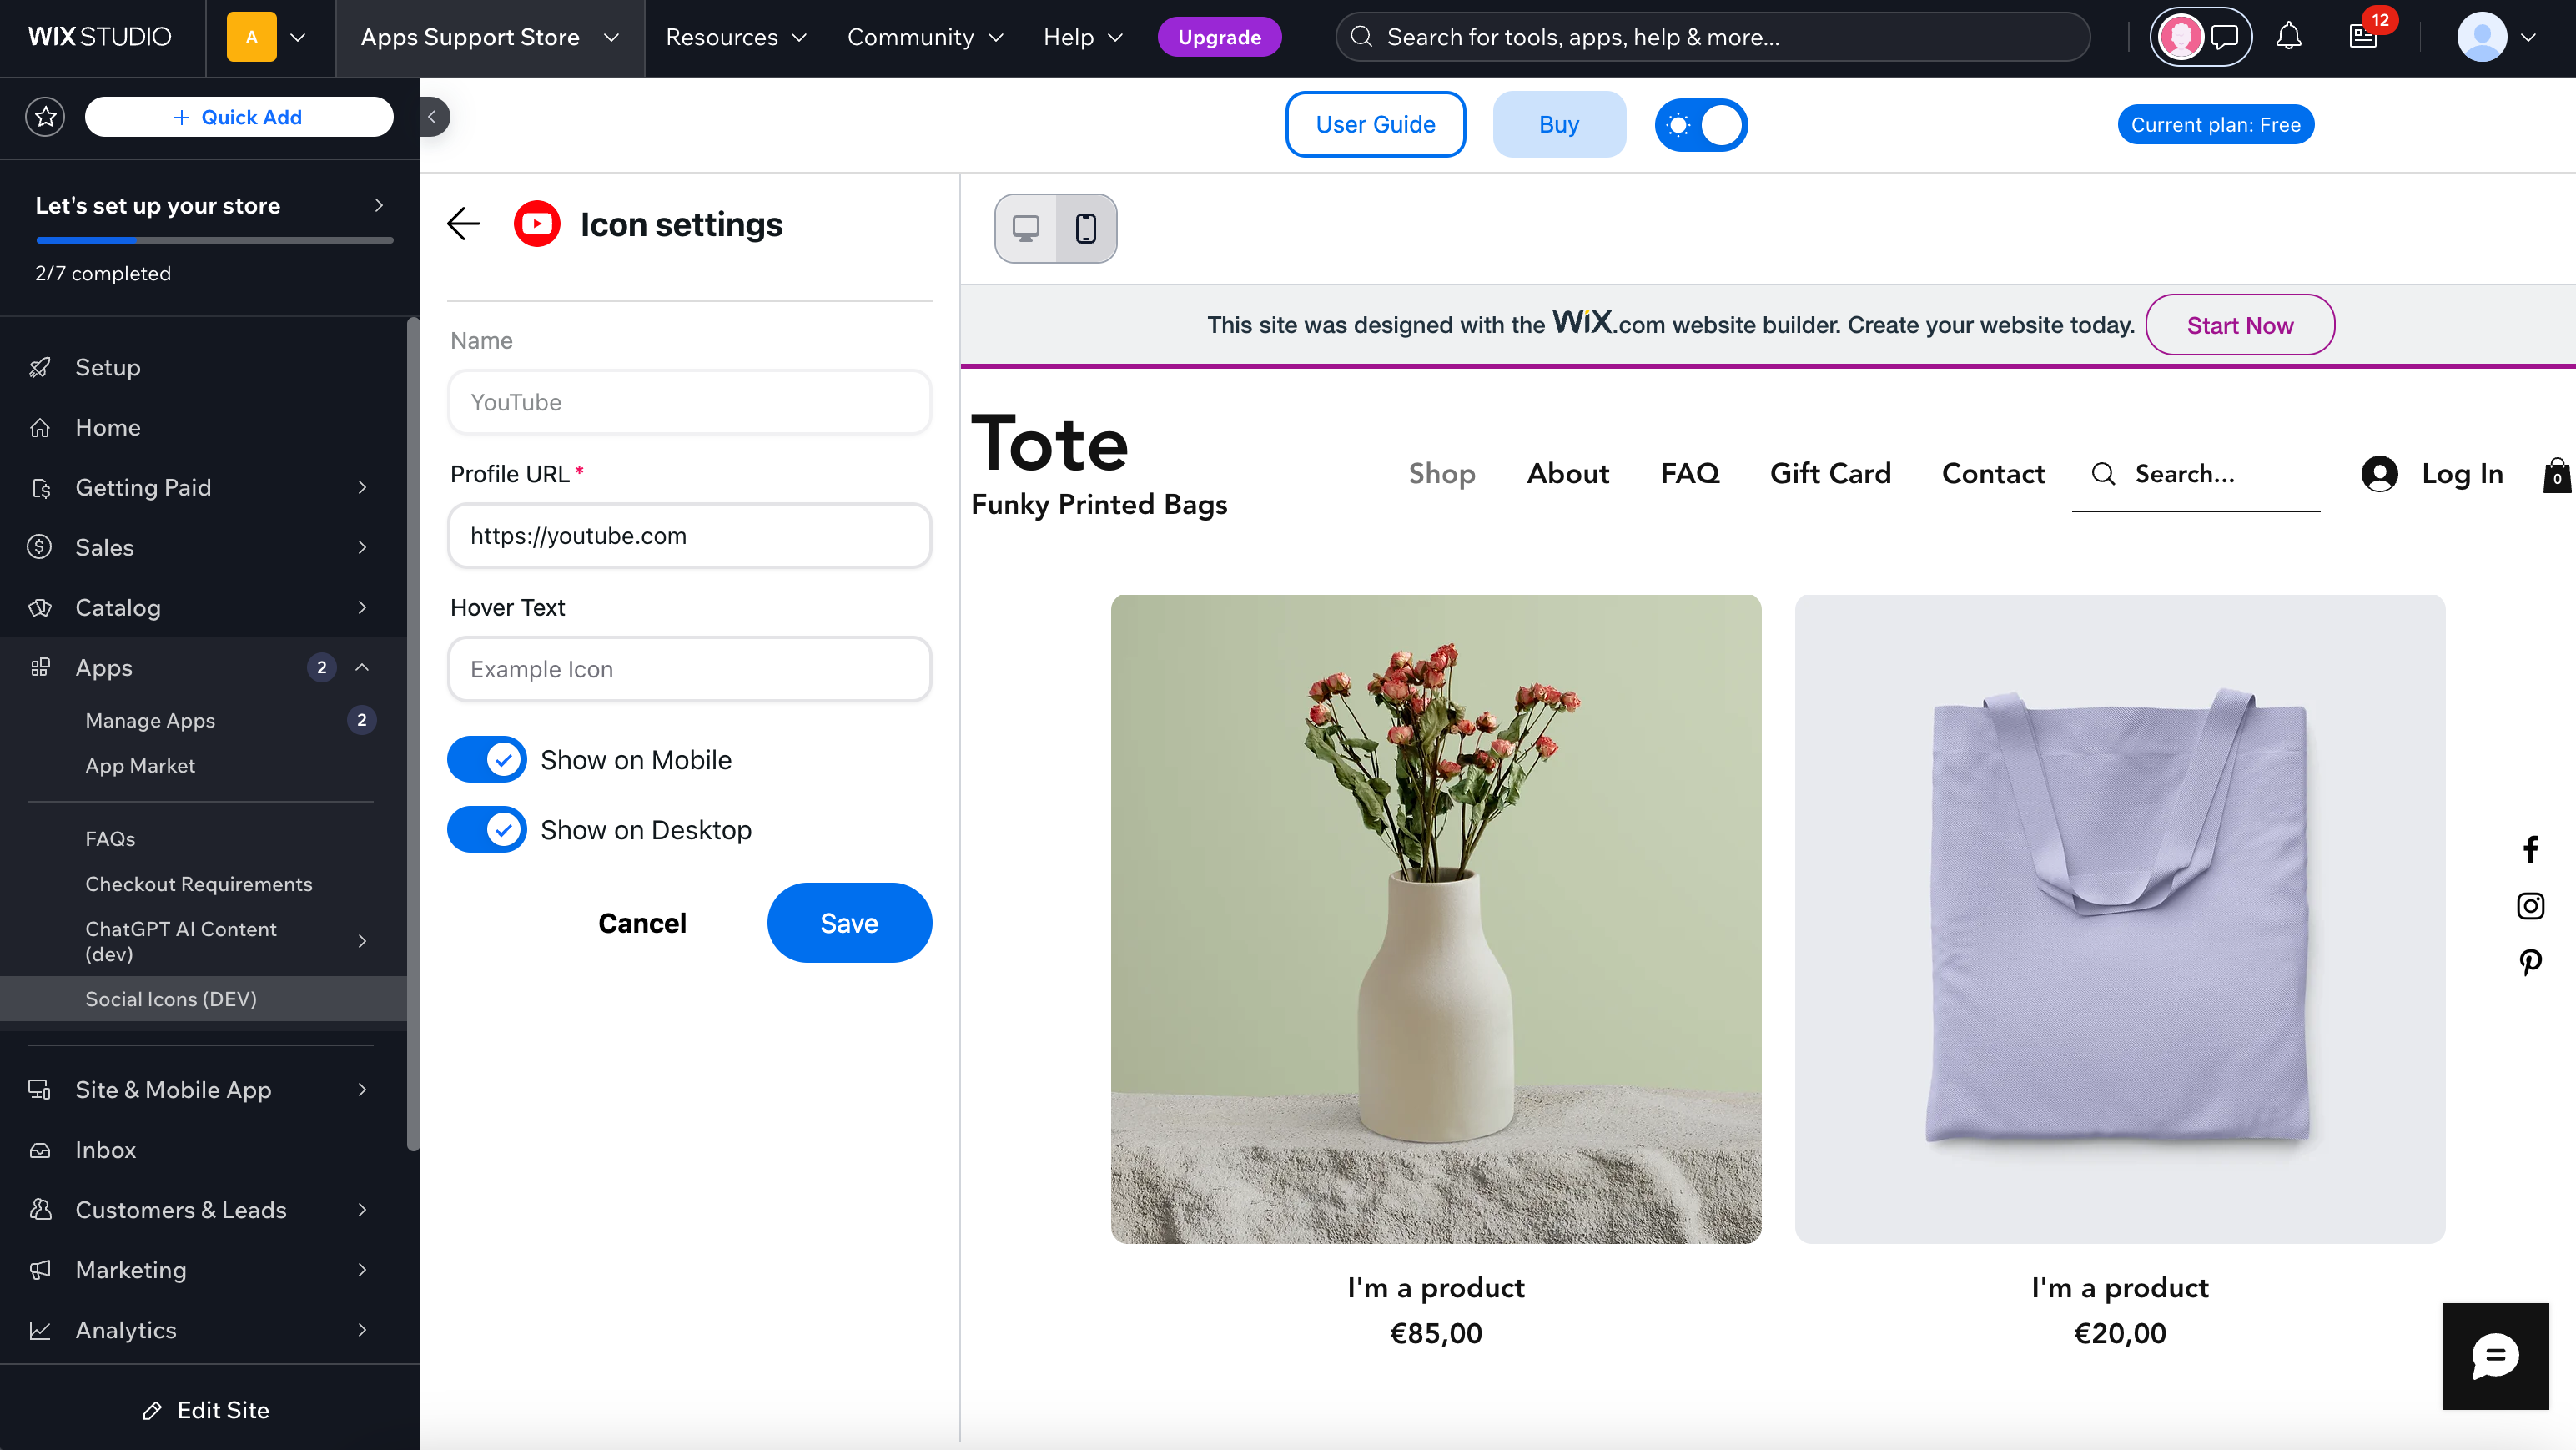Click the back arrow in Icon settings
2576x1450 pixels.
pos(464,224)
